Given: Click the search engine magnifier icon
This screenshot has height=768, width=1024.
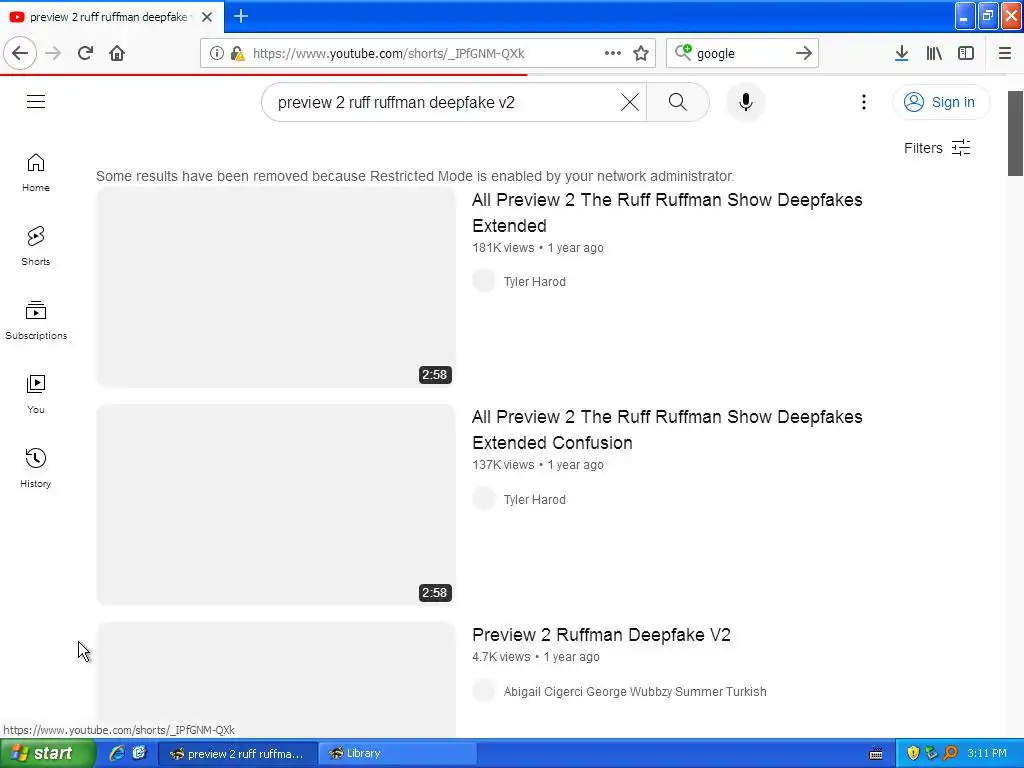Looking at the screenshot, I should (683, 52).
